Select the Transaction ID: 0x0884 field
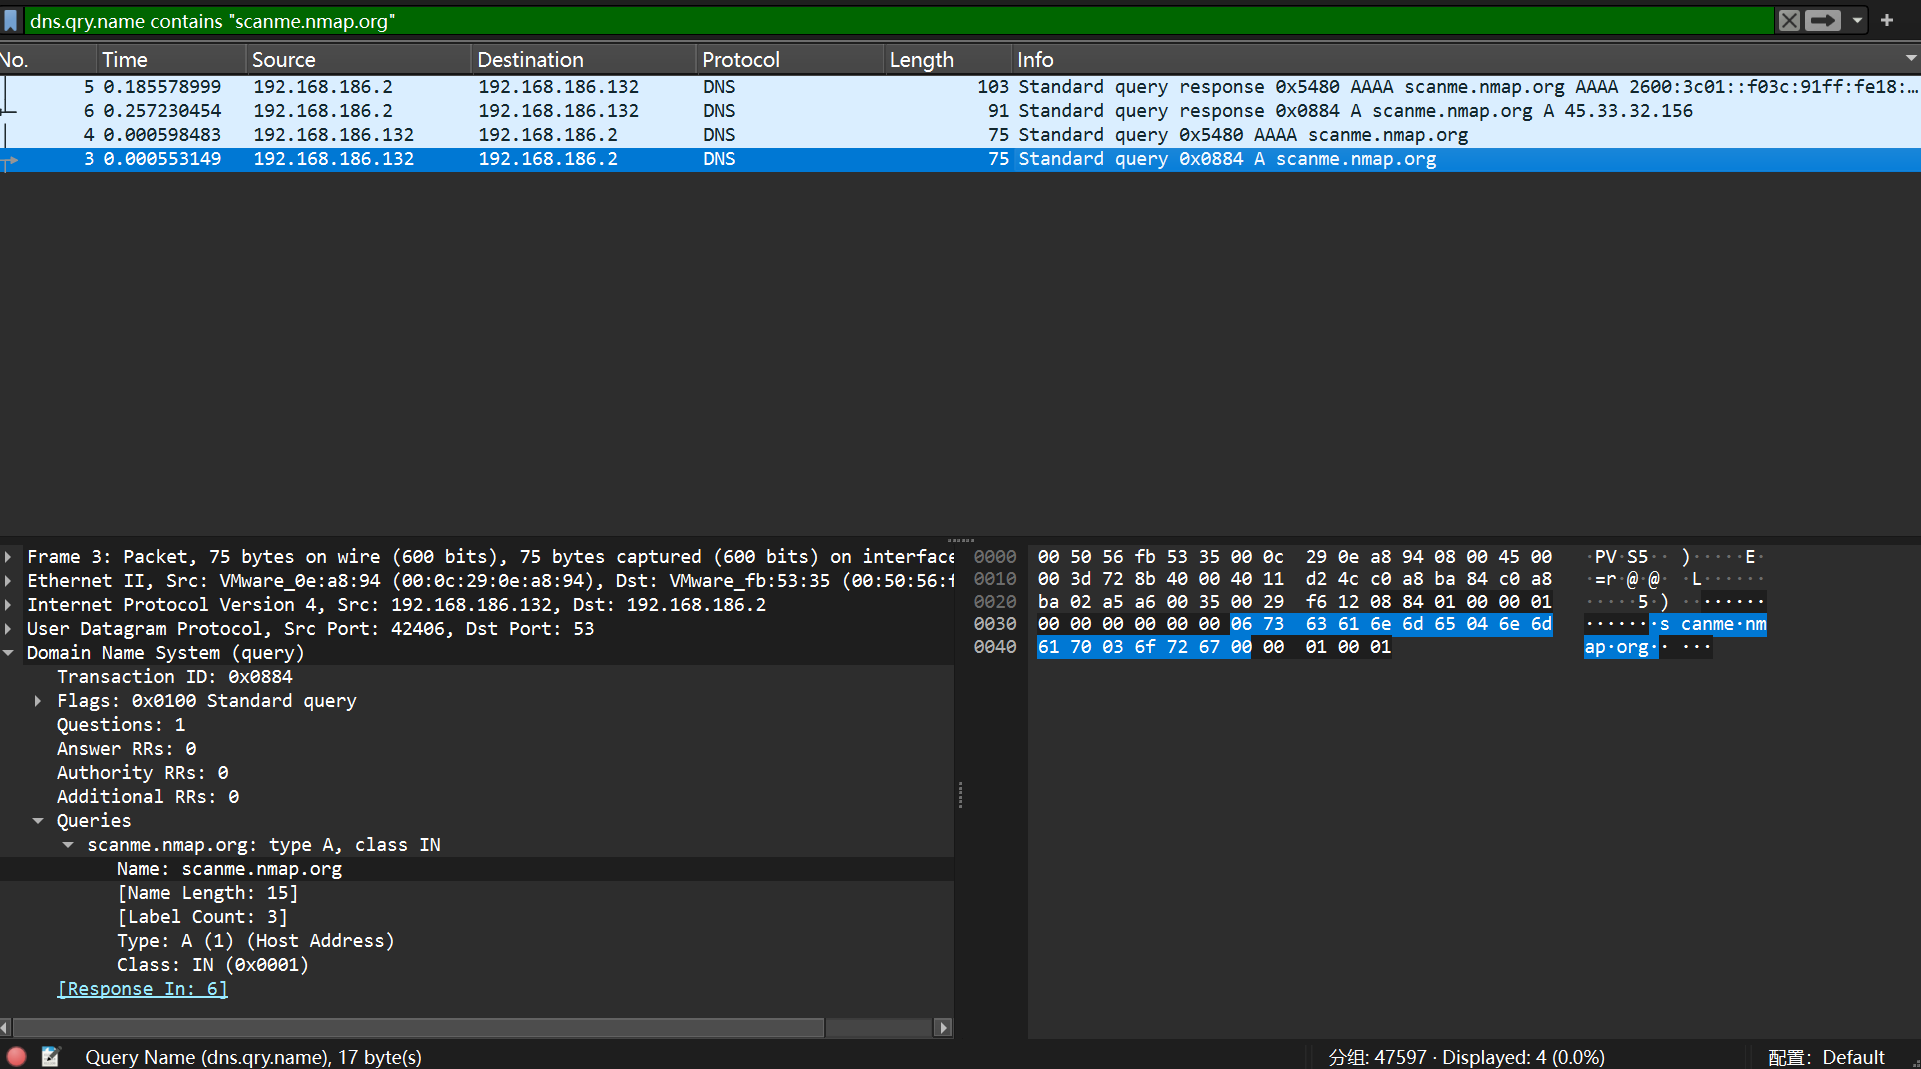Screen dimensions: 1921x1069 click(175, 677)
